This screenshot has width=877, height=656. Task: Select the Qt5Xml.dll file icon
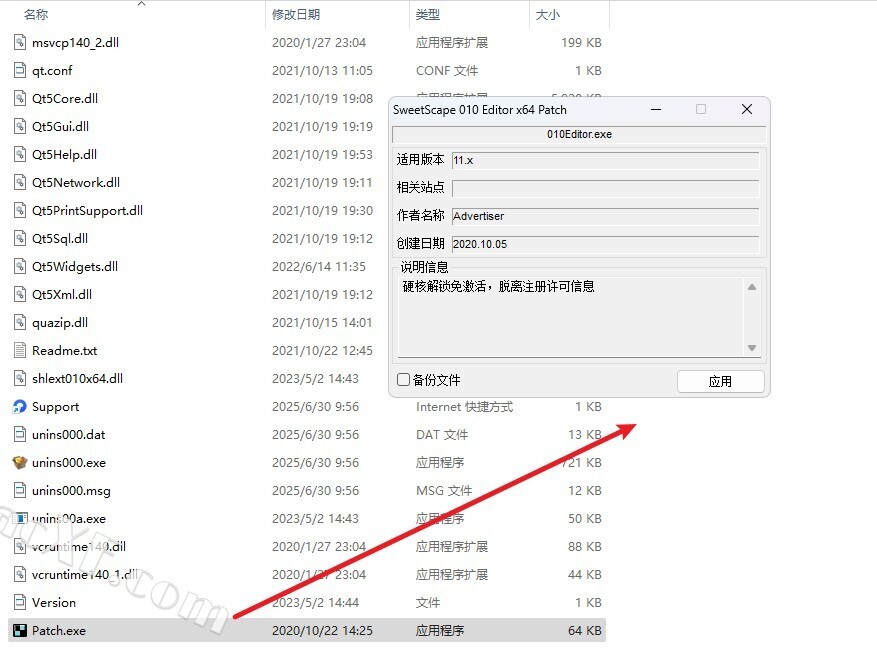tap(20, 294)
